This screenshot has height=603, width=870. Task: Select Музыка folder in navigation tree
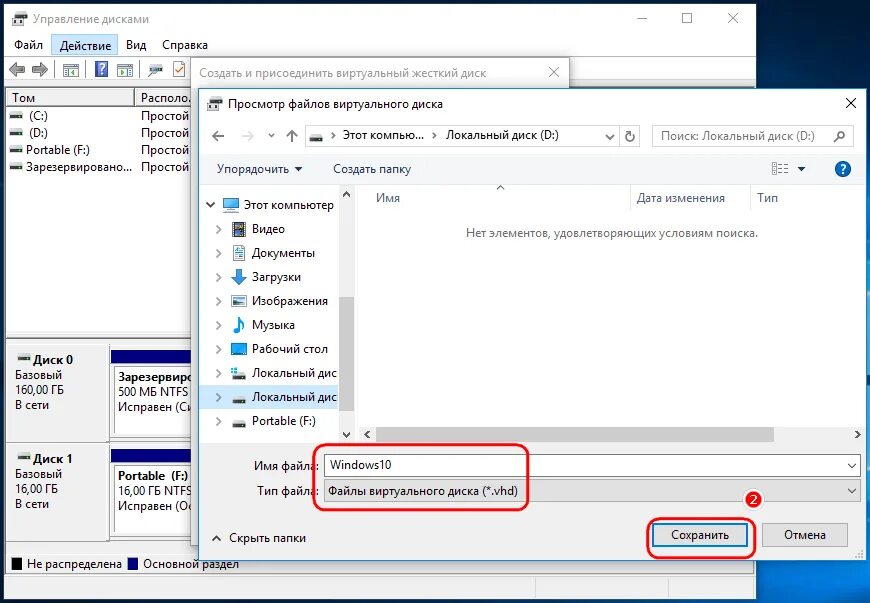click(x=273, y=325)
